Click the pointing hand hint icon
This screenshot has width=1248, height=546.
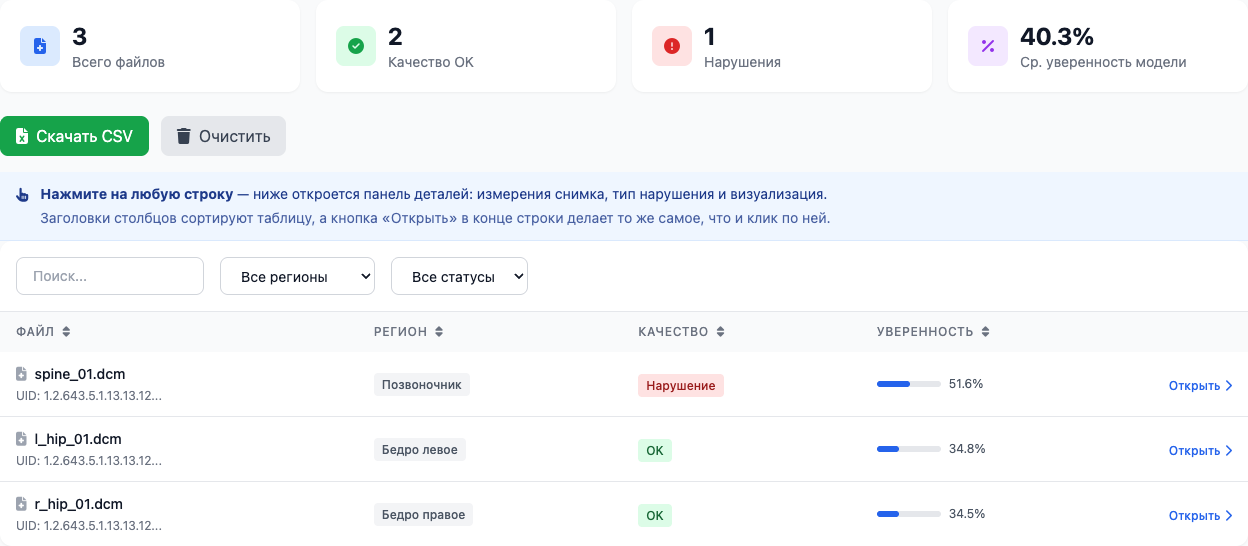23,195
